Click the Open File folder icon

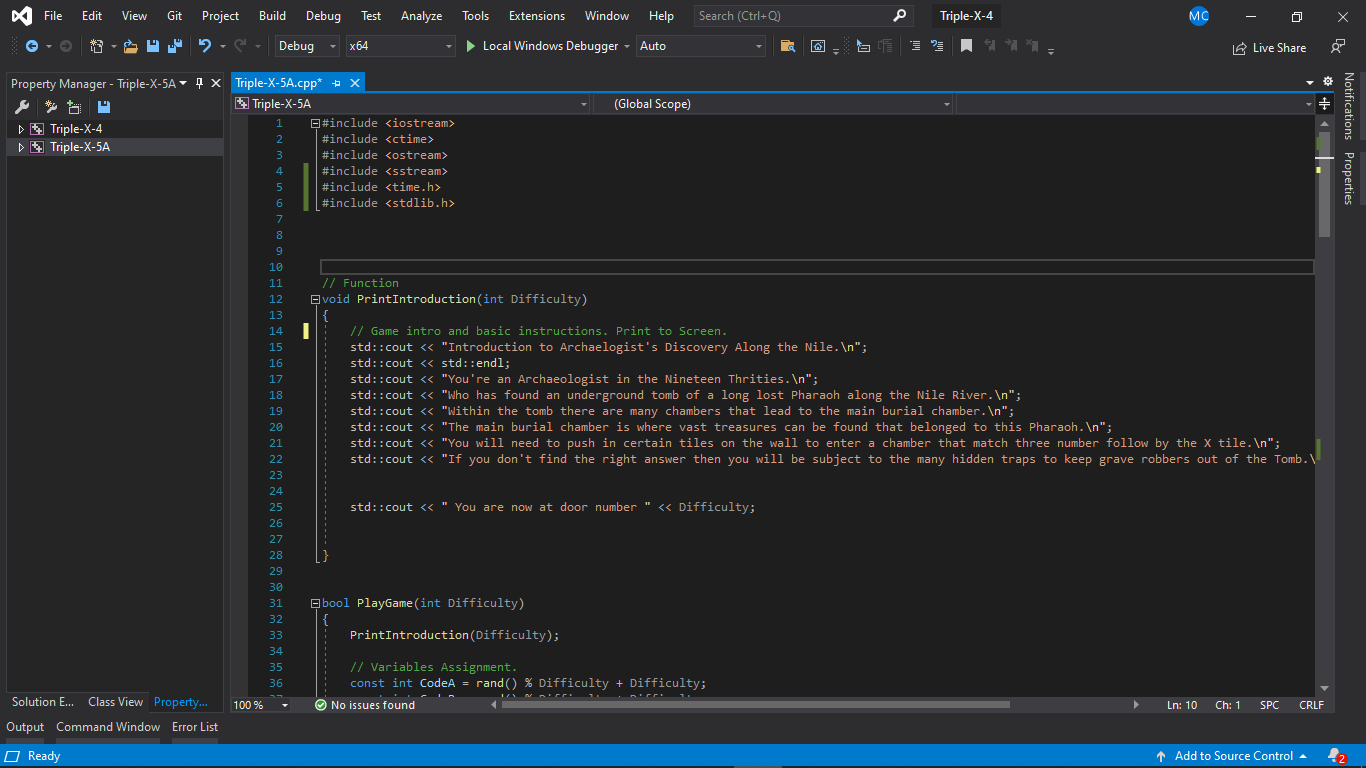(x=130, y=46)
